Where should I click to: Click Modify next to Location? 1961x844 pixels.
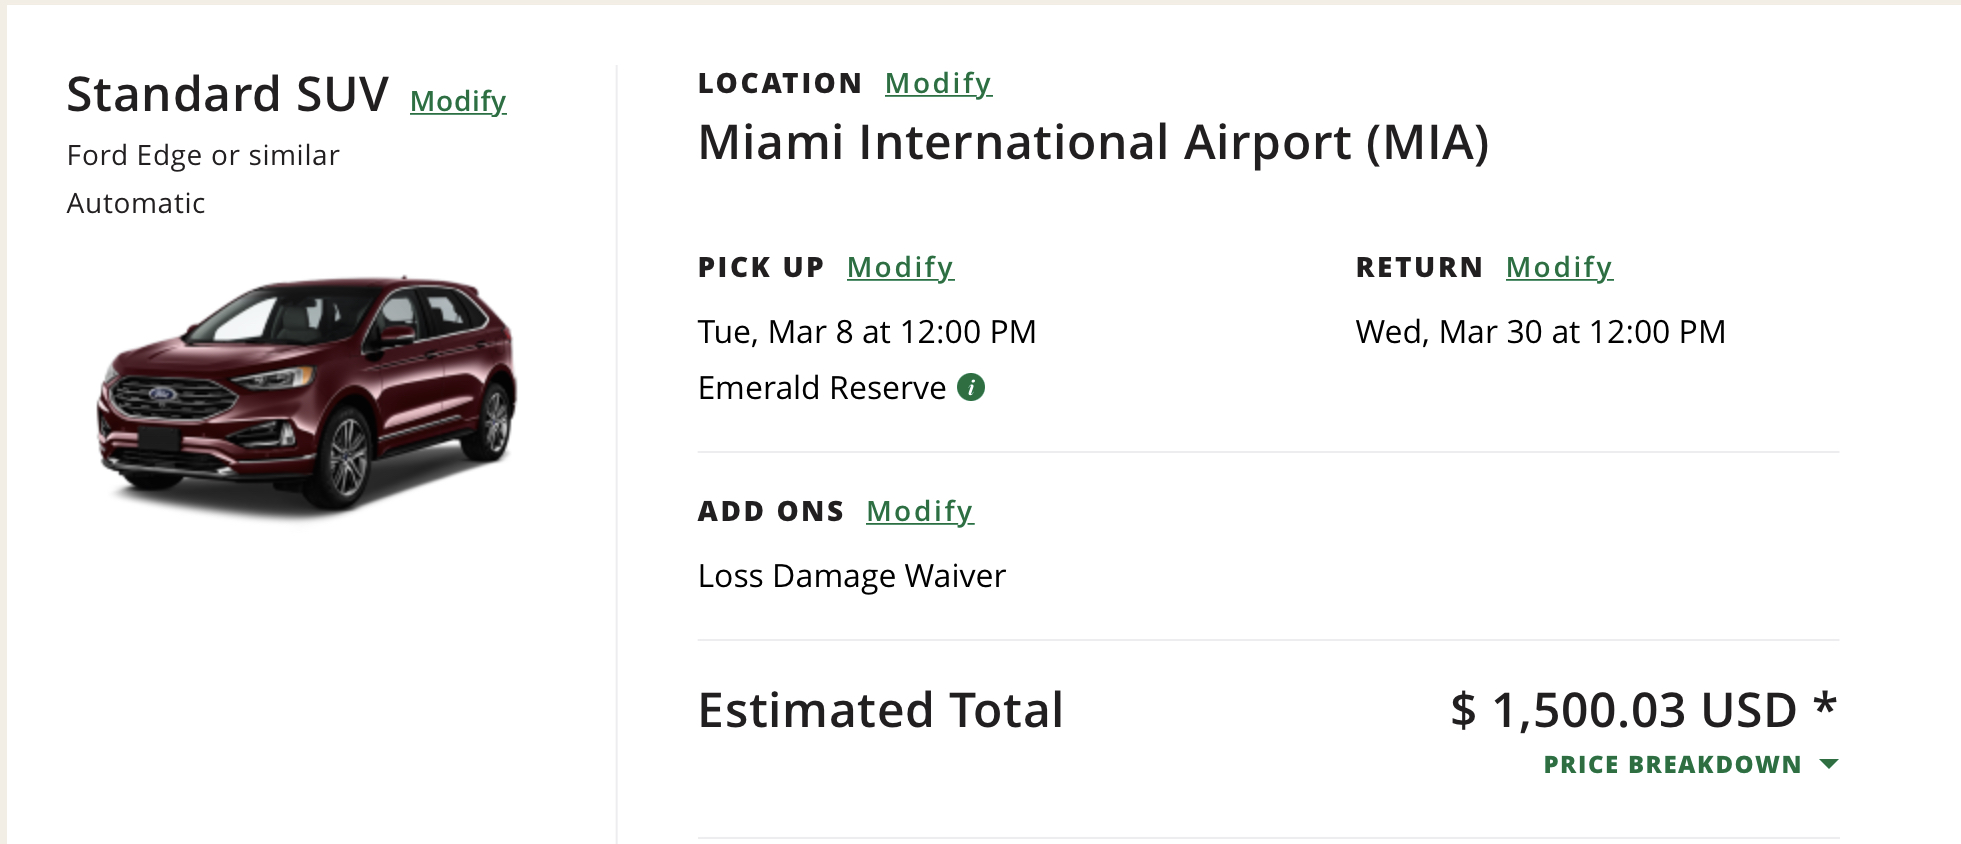pos(938,83)
